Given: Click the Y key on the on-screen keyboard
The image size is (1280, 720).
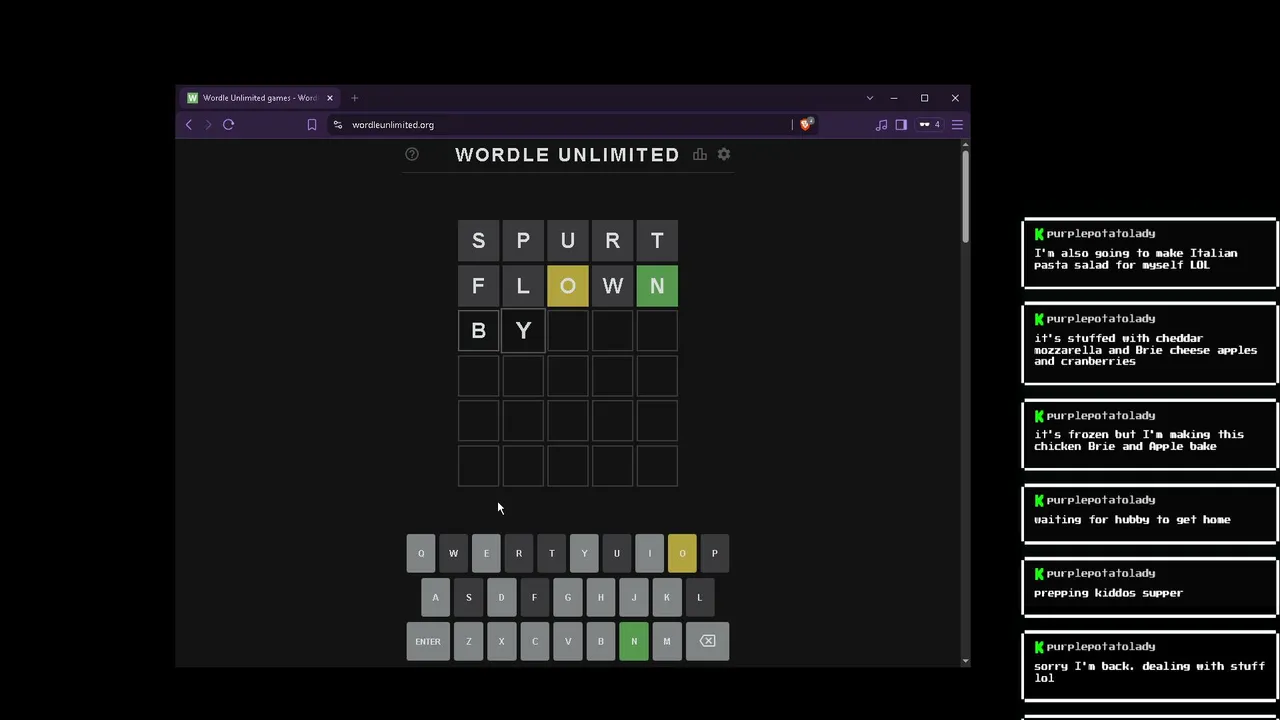Looking at the screenshot, I should pos(584,553).
